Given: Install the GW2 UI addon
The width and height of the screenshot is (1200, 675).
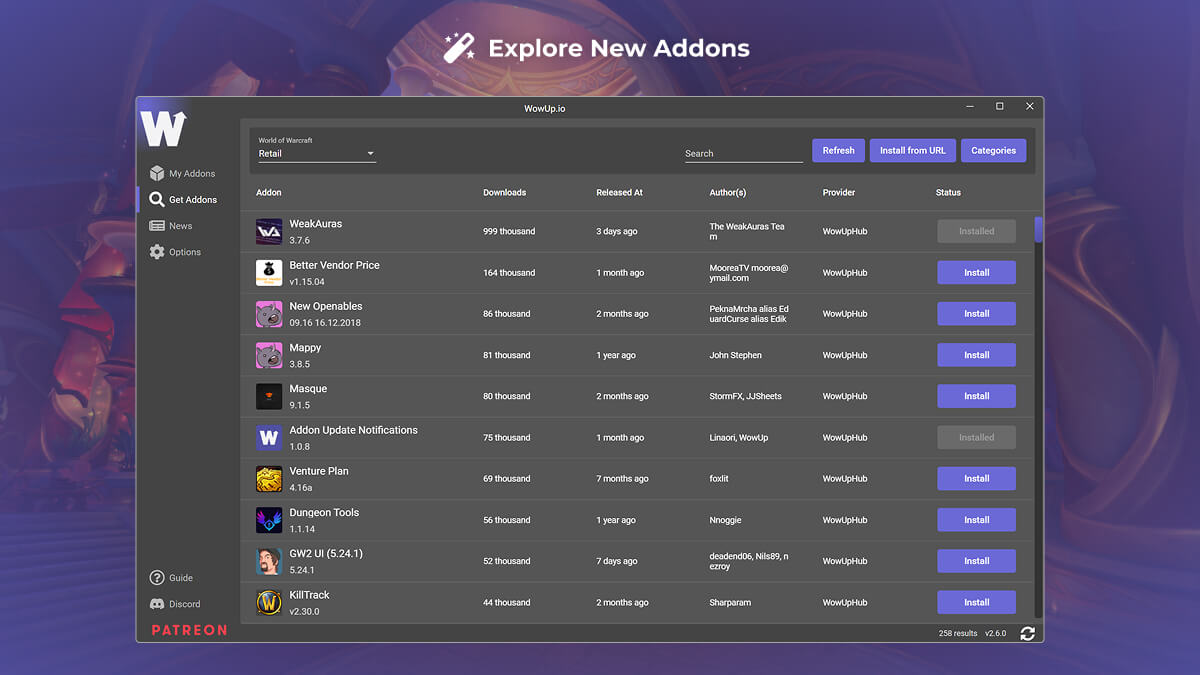Looking at the screenshot, I should (x=976, y=561).
